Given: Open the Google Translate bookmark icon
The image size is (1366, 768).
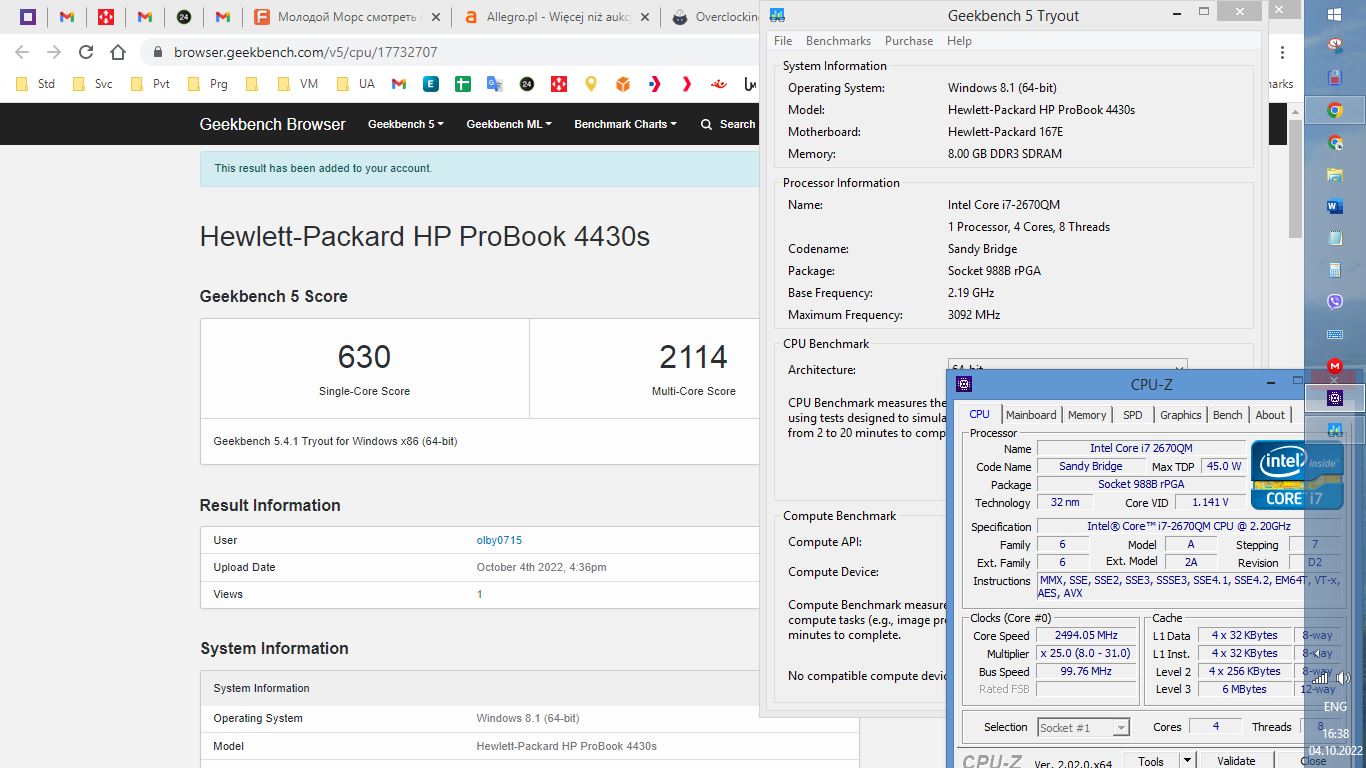Looking at the screenshot, I should point(495,84).
